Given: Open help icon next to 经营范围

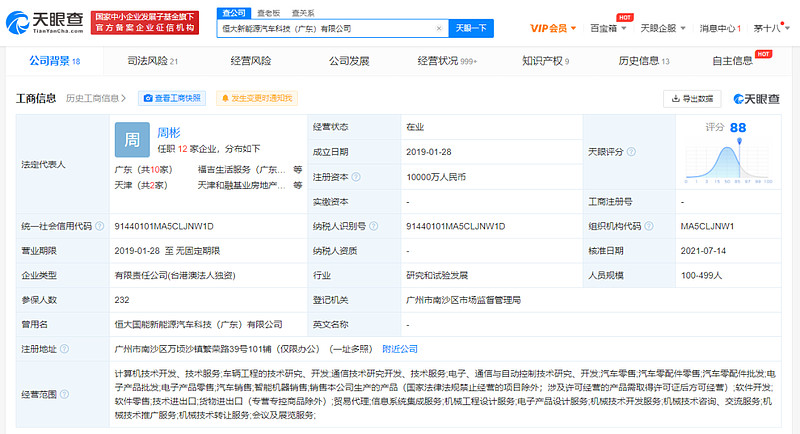Looking at the screenshot, I should tap(64, 394).
